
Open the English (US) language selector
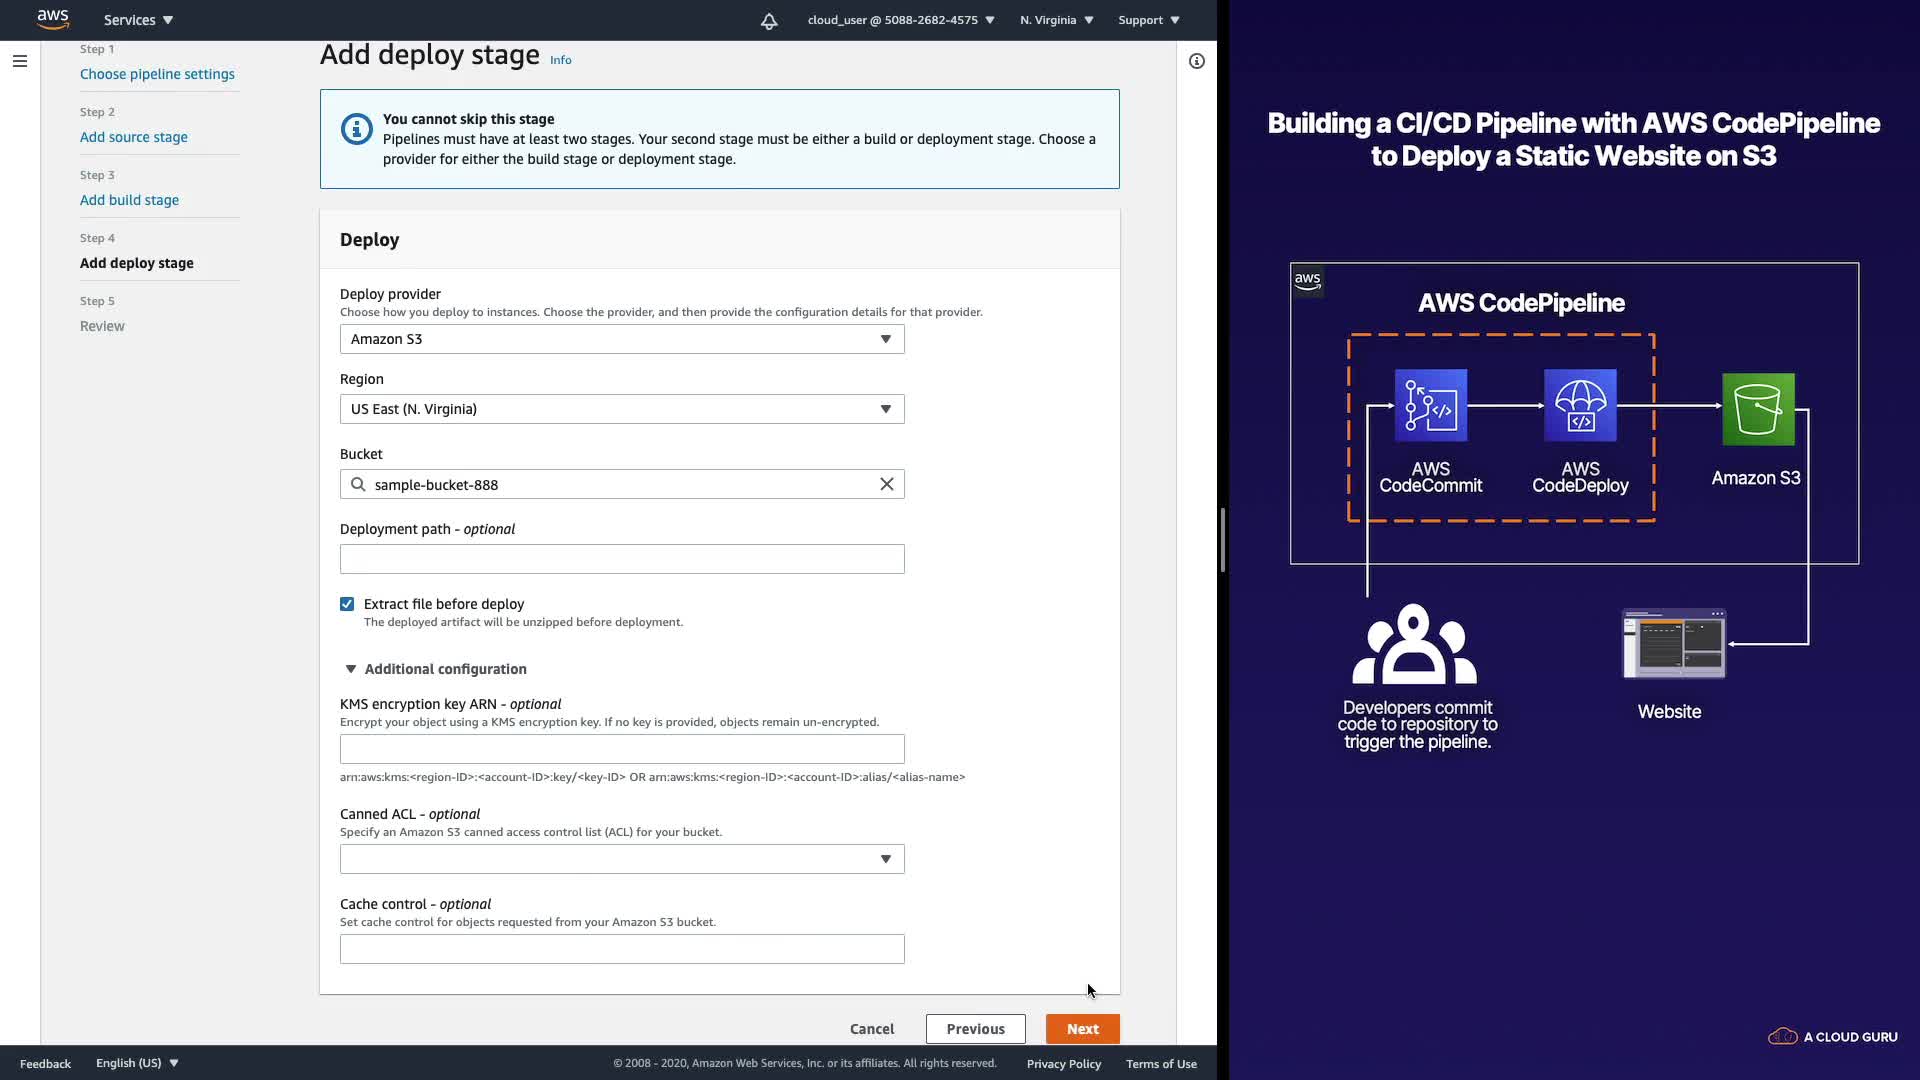(x=137, y=1063)
